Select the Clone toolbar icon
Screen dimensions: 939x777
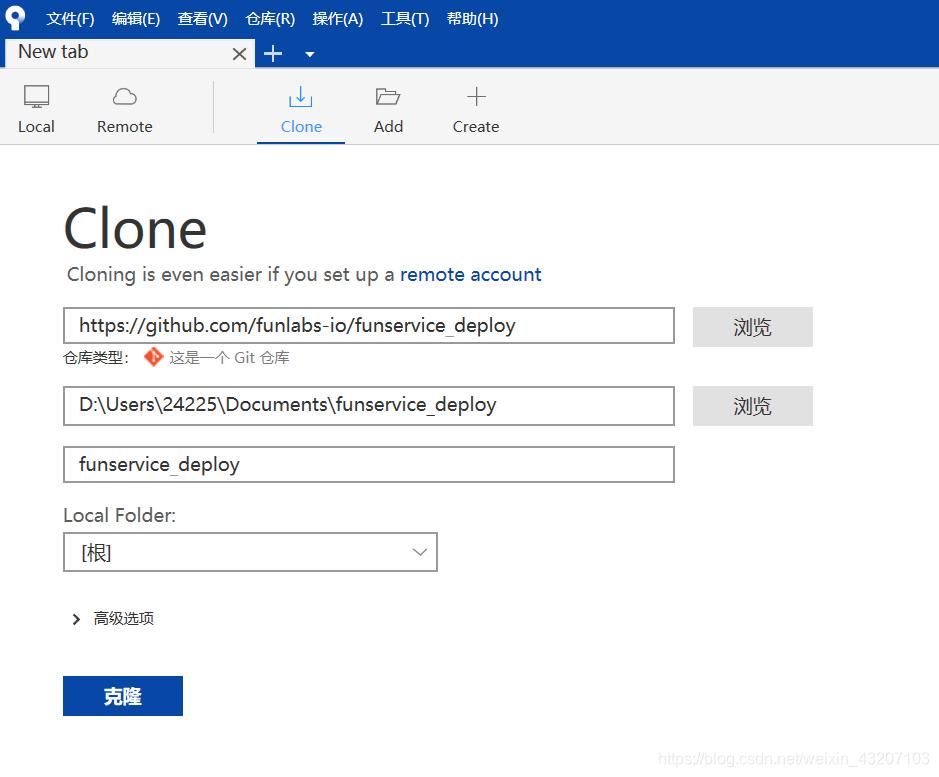[301, 96]
